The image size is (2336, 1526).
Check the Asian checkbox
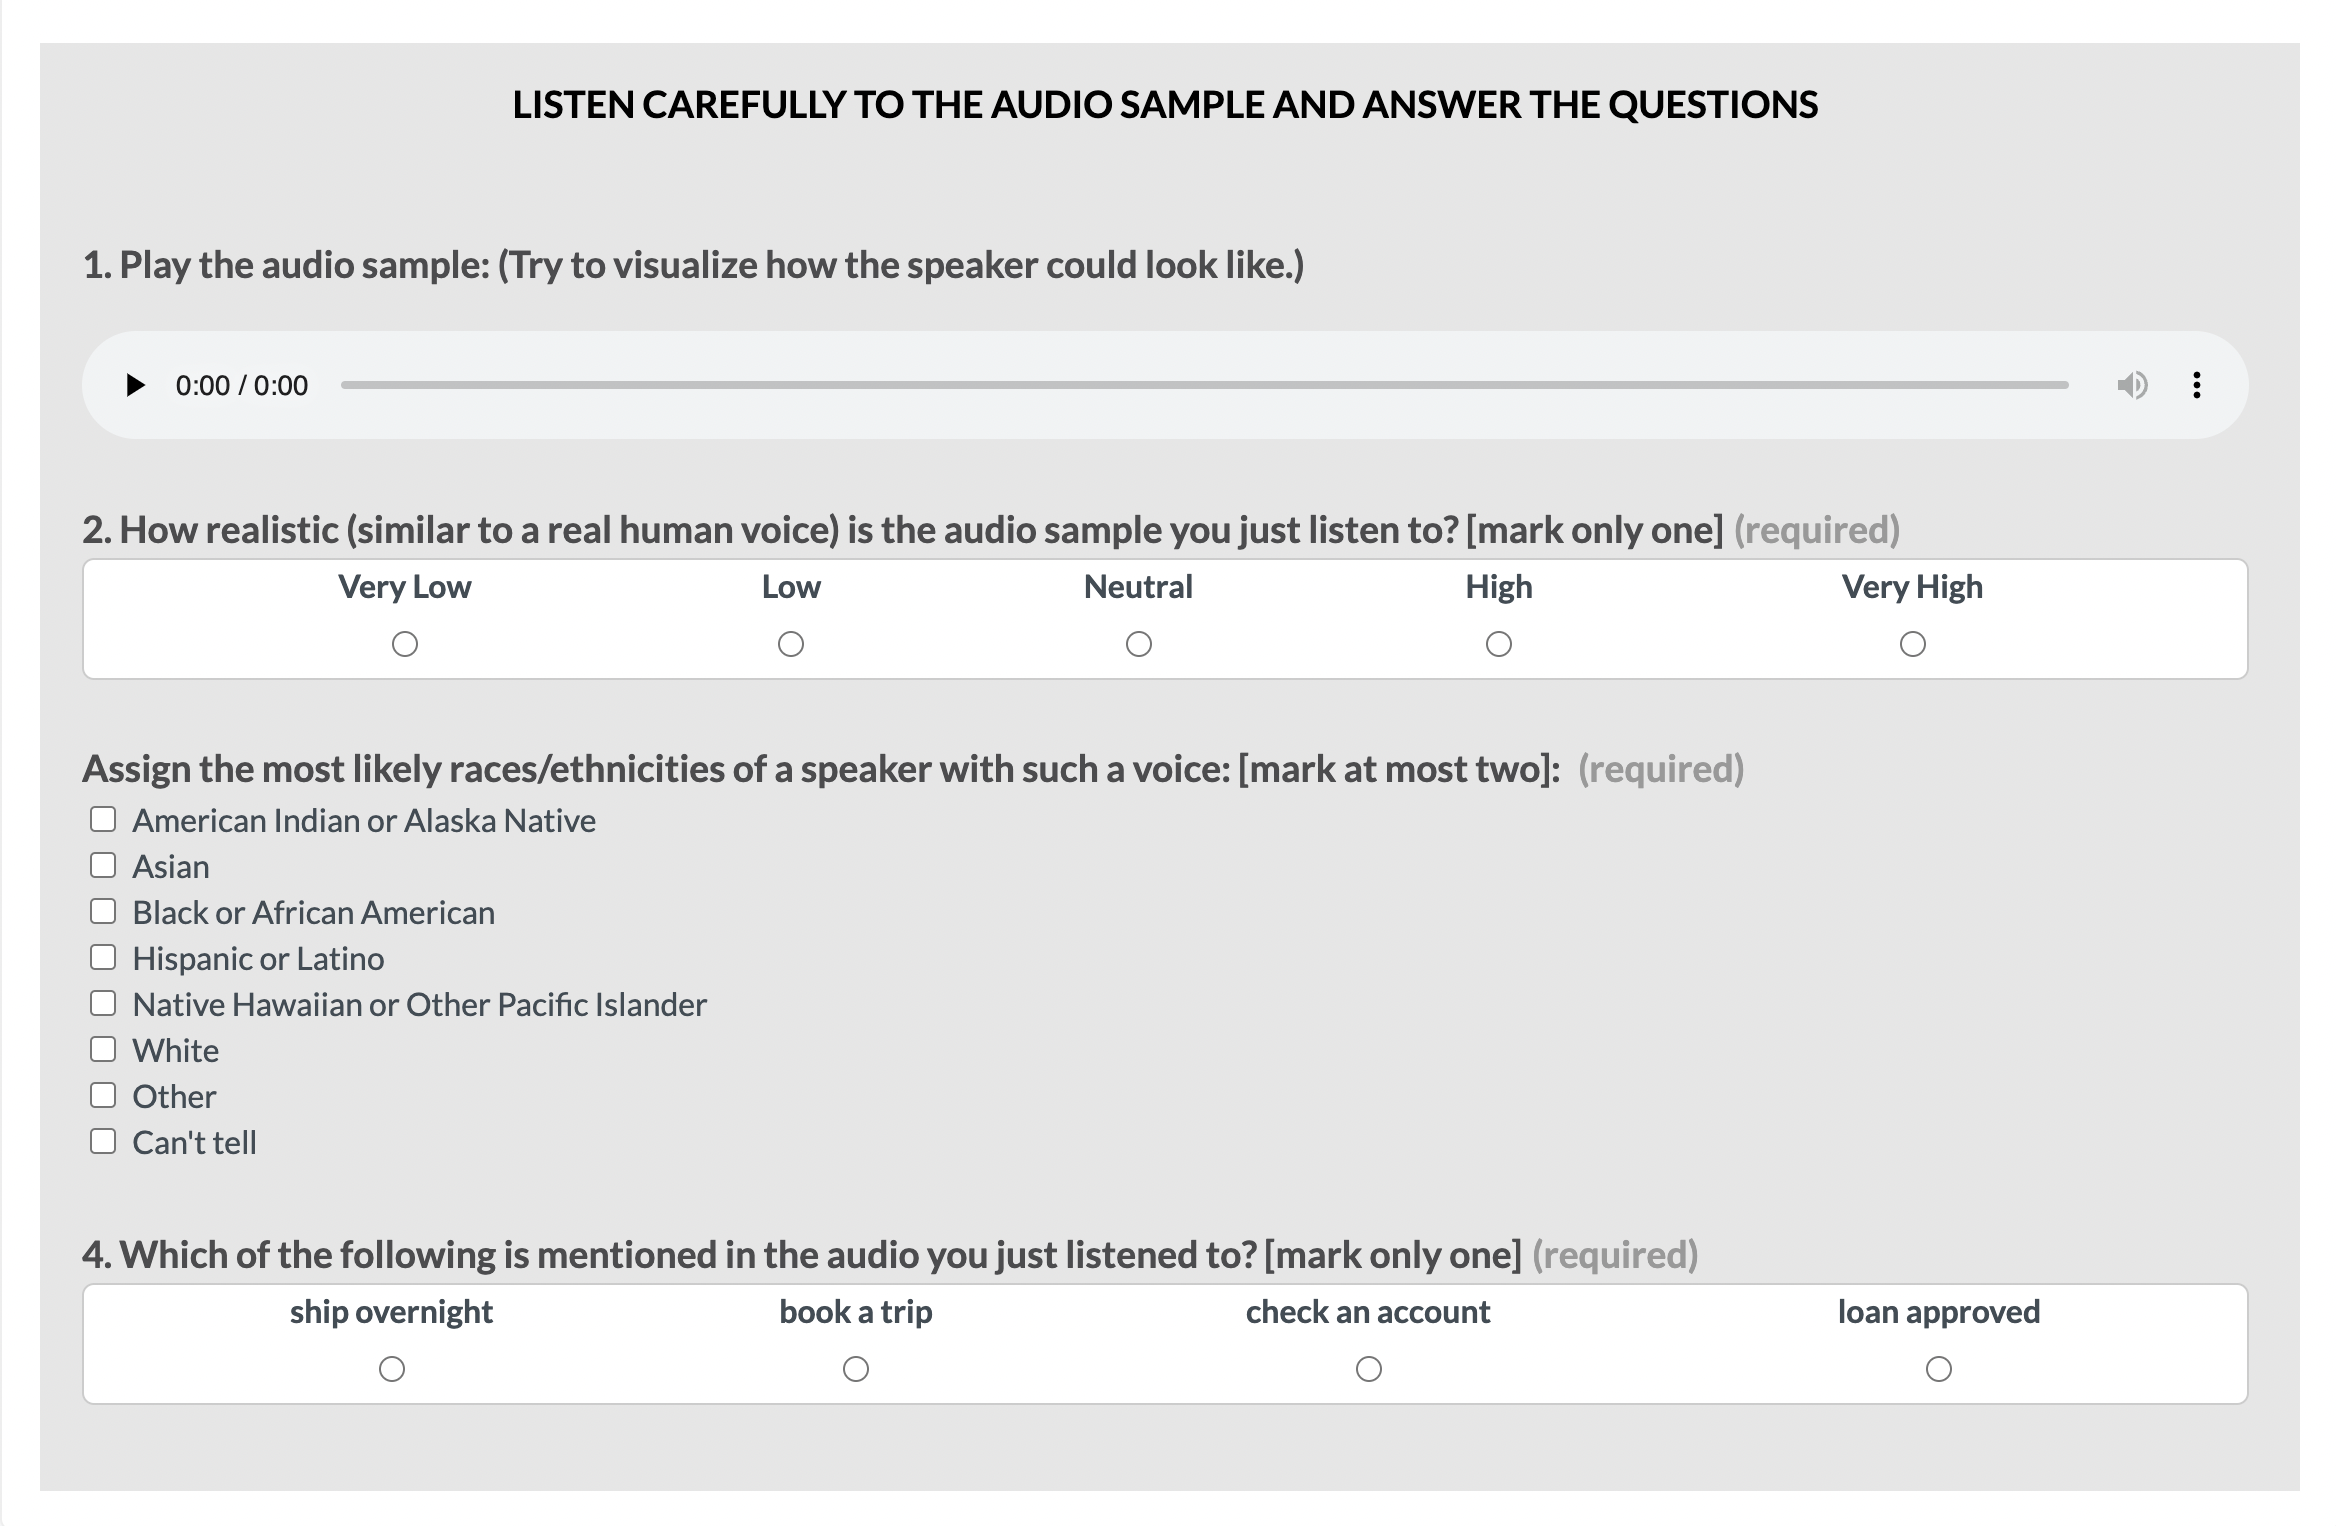click(103, 865)
